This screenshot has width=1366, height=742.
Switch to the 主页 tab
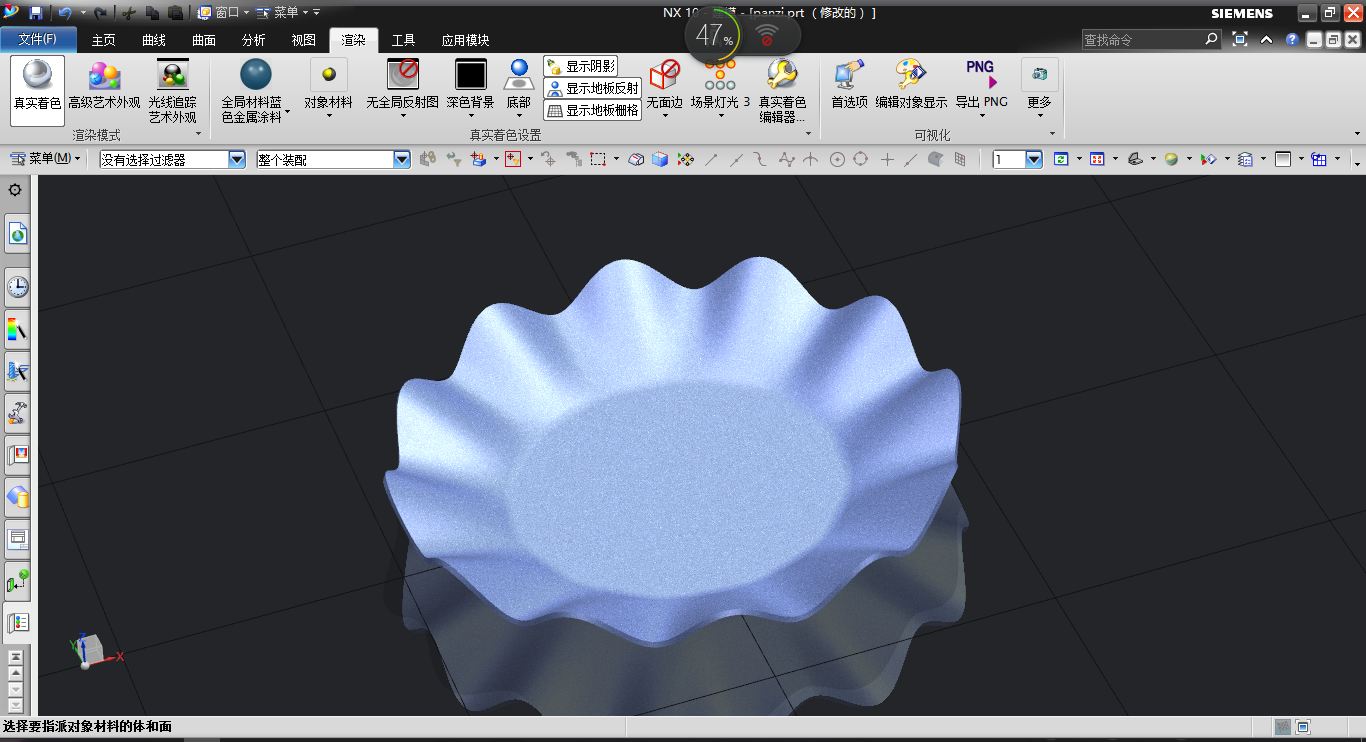(104, 40)
